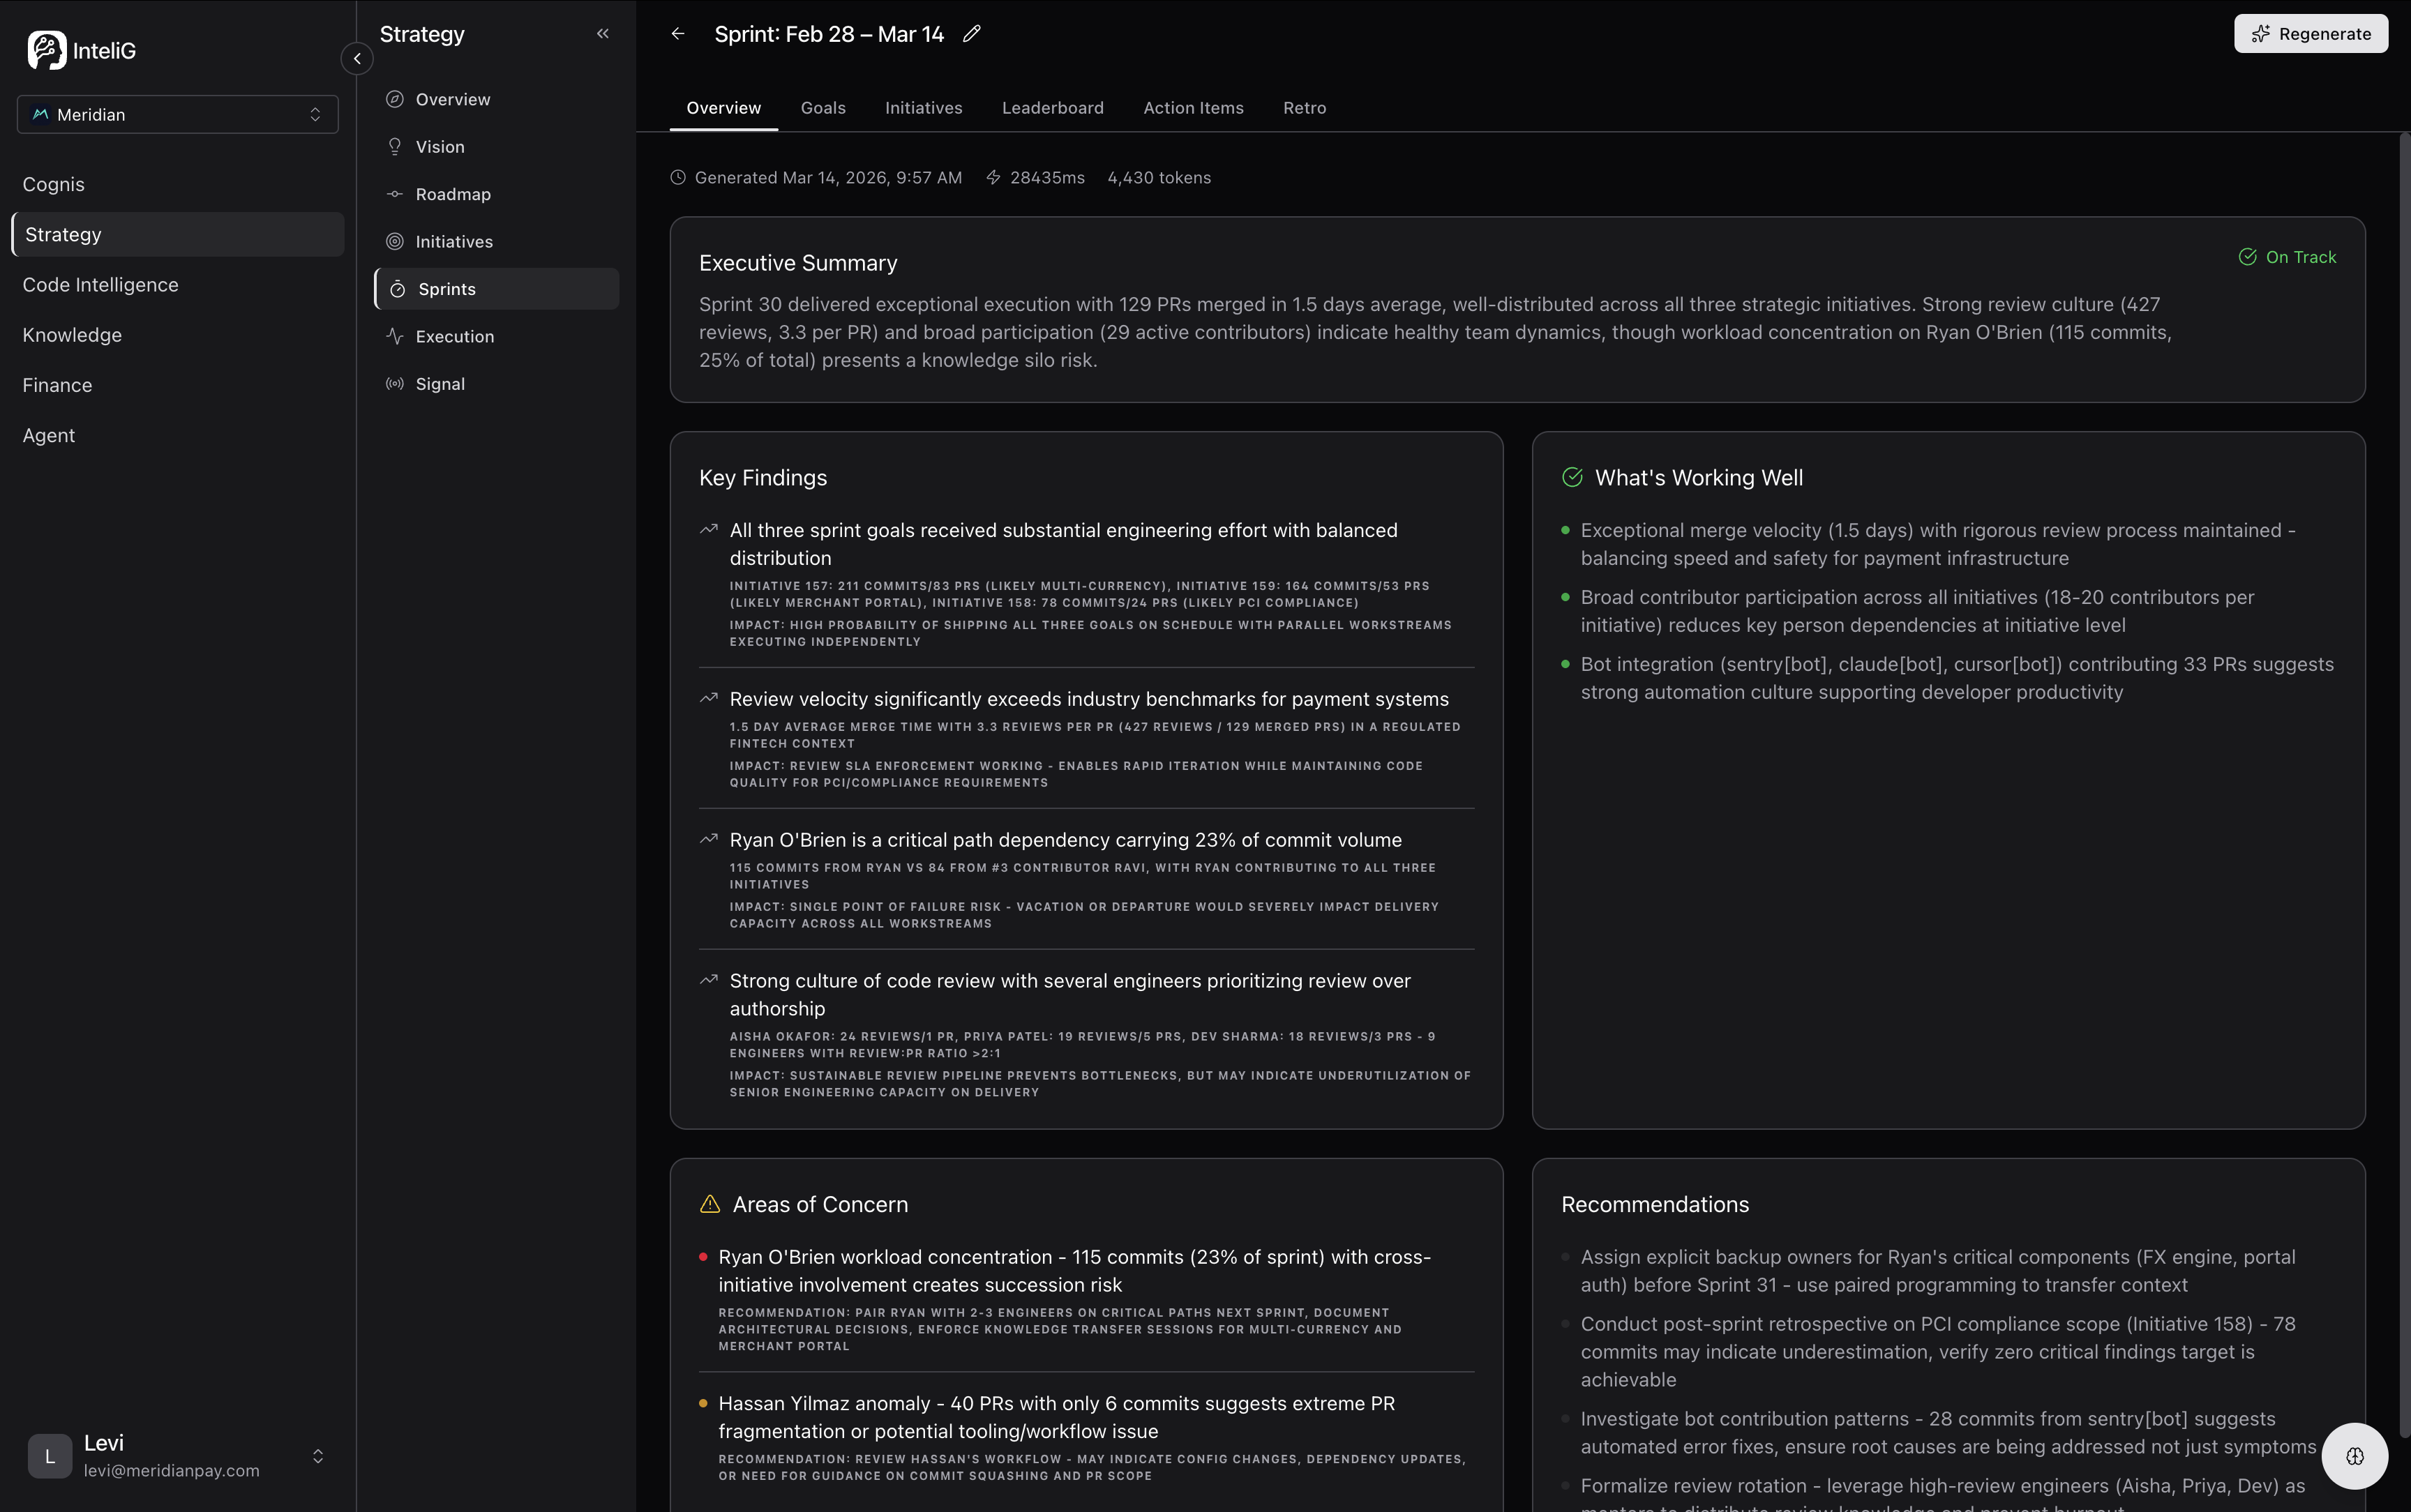The height and width of the screenshot is (1512, 2411).
Task: Click the On Track status badge
Action: [2287, 257]
